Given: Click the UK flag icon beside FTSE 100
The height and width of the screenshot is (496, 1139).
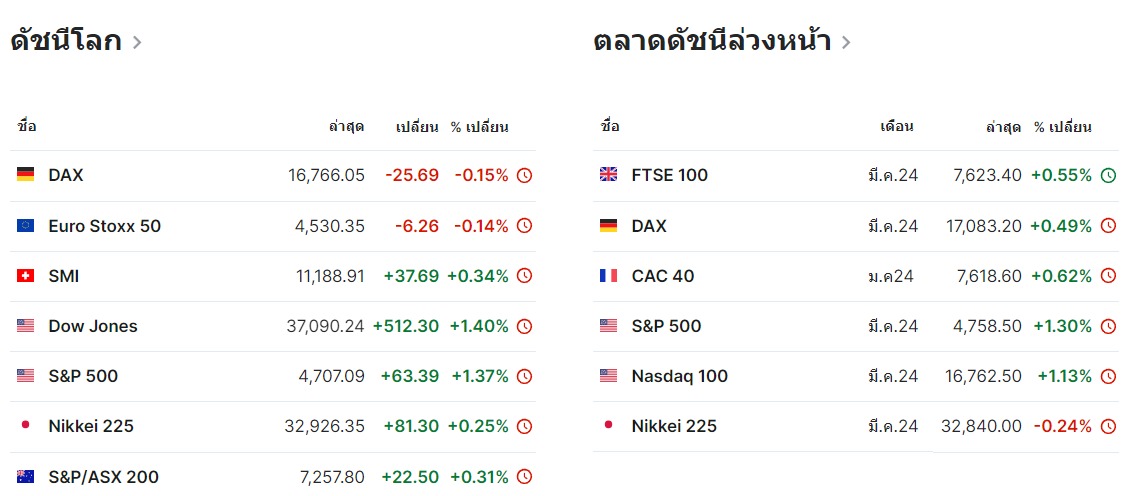Looking at the screenshot, I should (608, 175).
